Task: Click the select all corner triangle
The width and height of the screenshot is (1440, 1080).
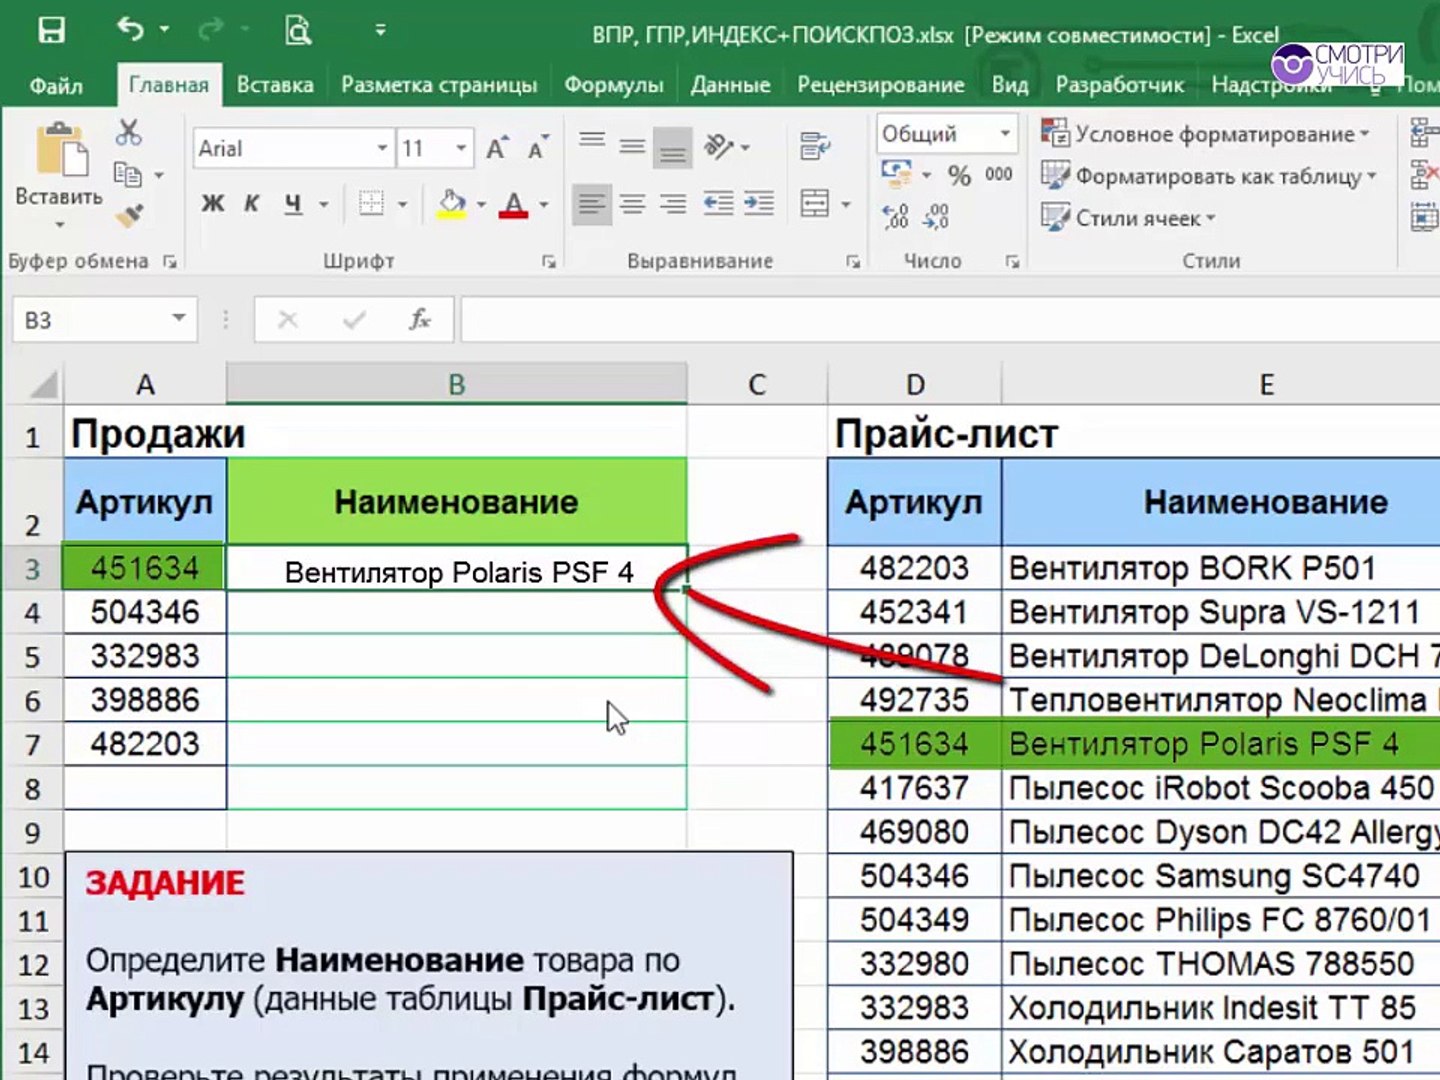Action: [42, 384]
